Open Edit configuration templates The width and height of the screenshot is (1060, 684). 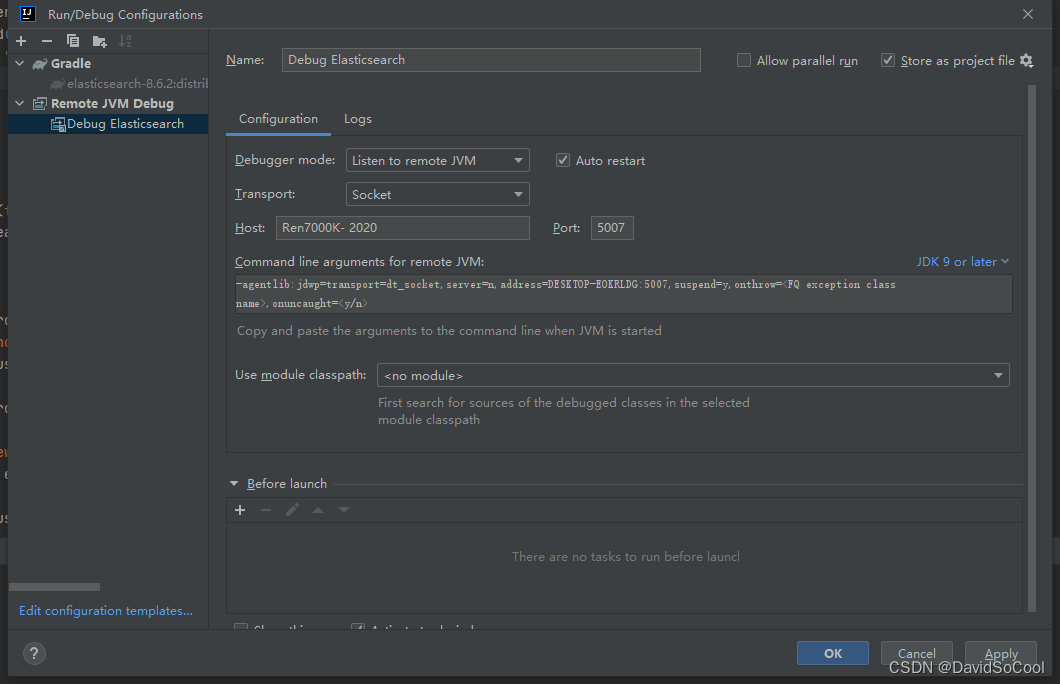click(x=104, y=610)
